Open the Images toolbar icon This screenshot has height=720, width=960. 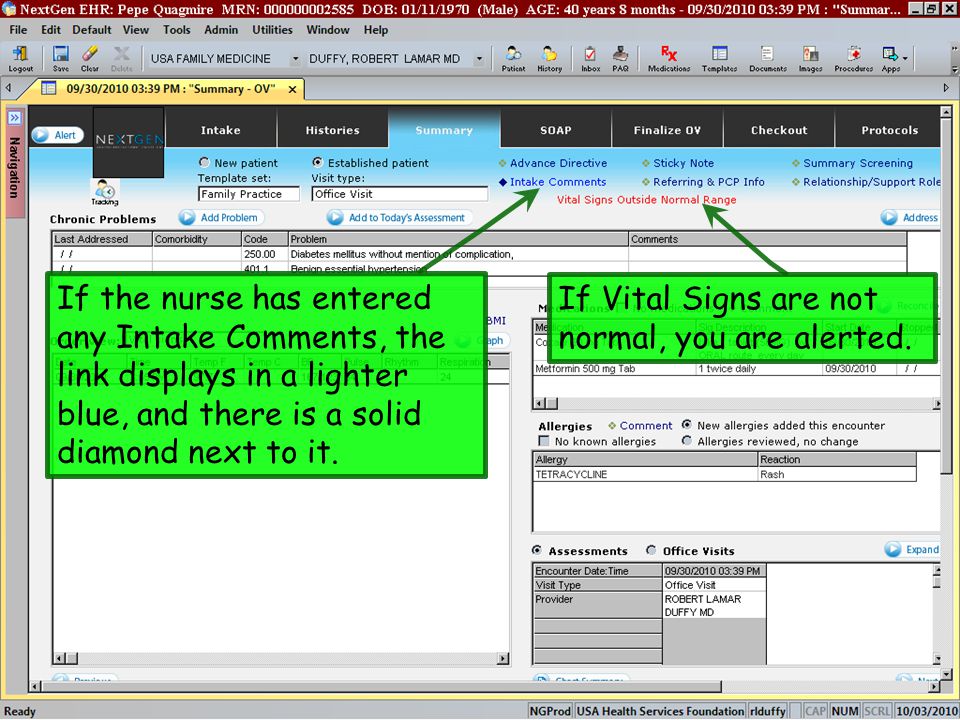pyautogui.click(x=810, y=59)
